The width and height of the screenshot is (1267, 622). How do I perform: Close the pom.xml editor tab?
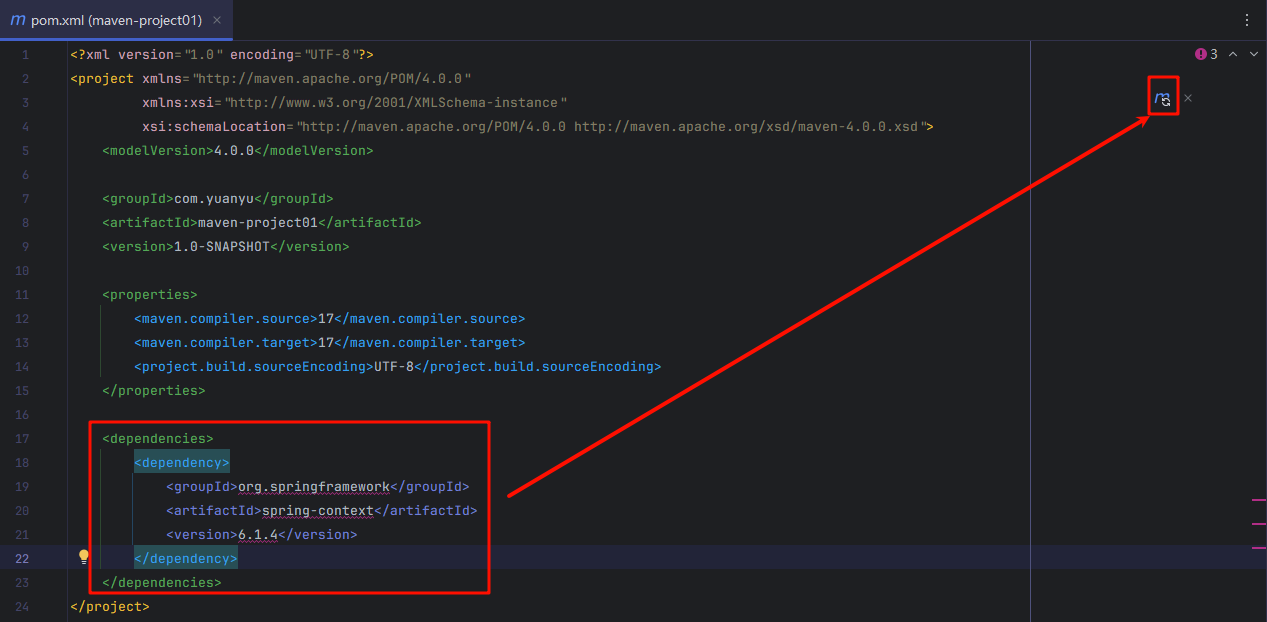[x=218, y=20]
